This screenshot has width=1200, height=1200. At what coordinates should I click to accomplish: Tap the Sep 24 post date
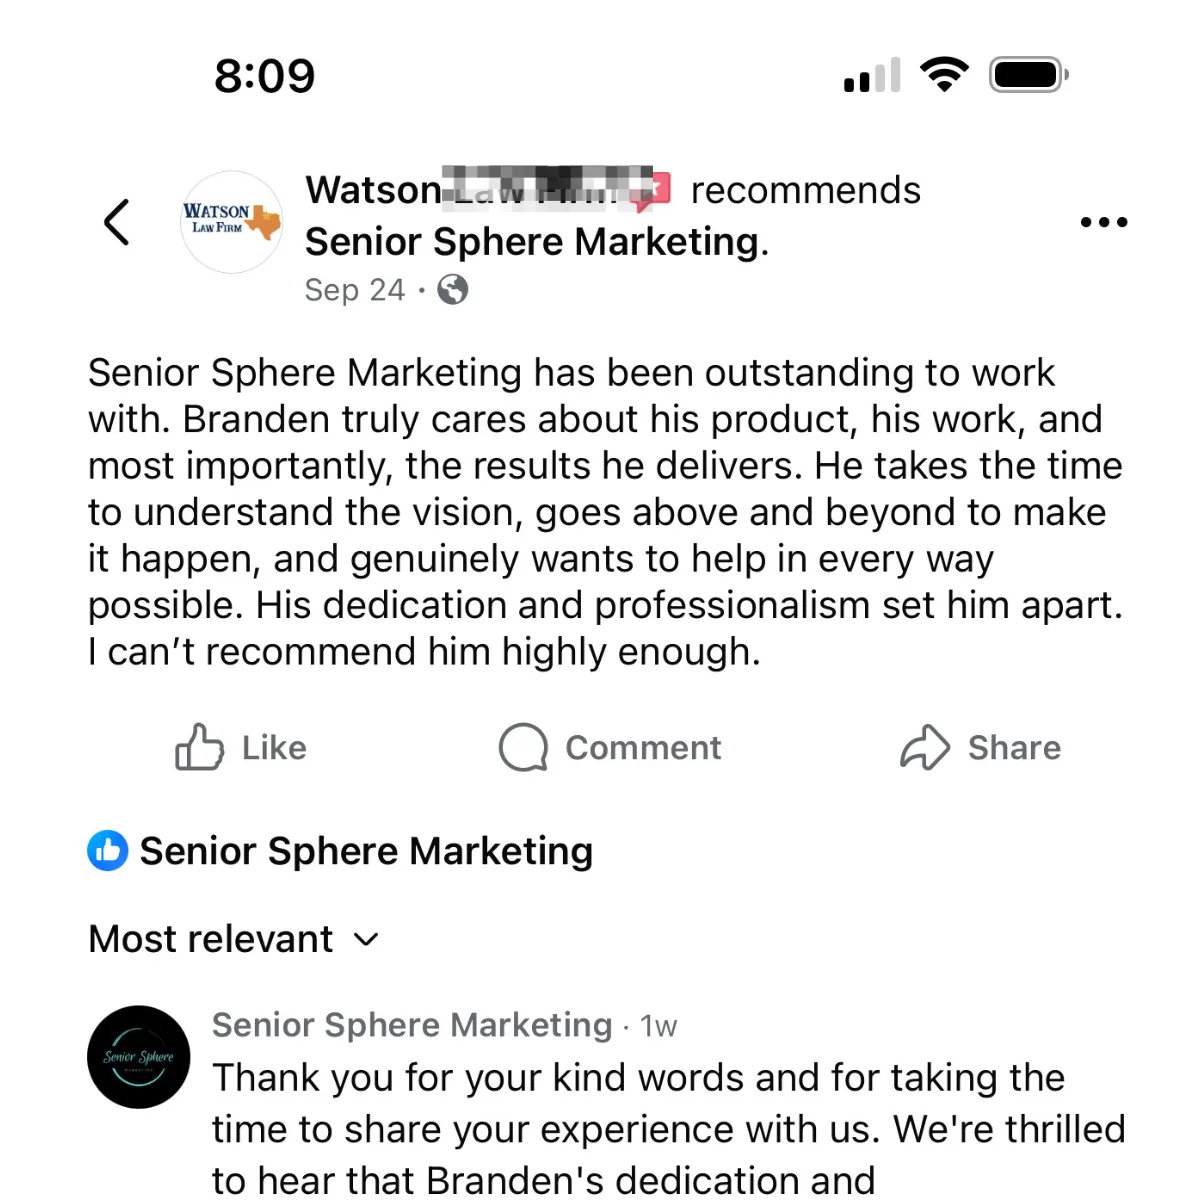click(354, 290)
